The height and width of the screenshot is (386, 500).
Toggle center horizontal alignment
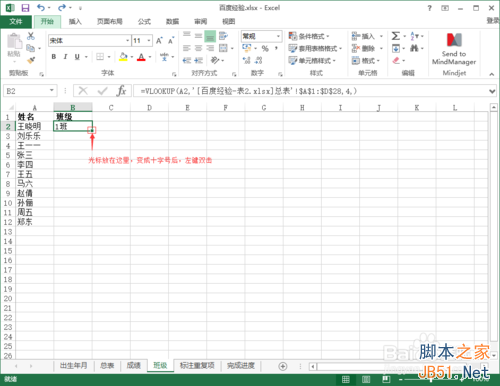click(198, 48)
